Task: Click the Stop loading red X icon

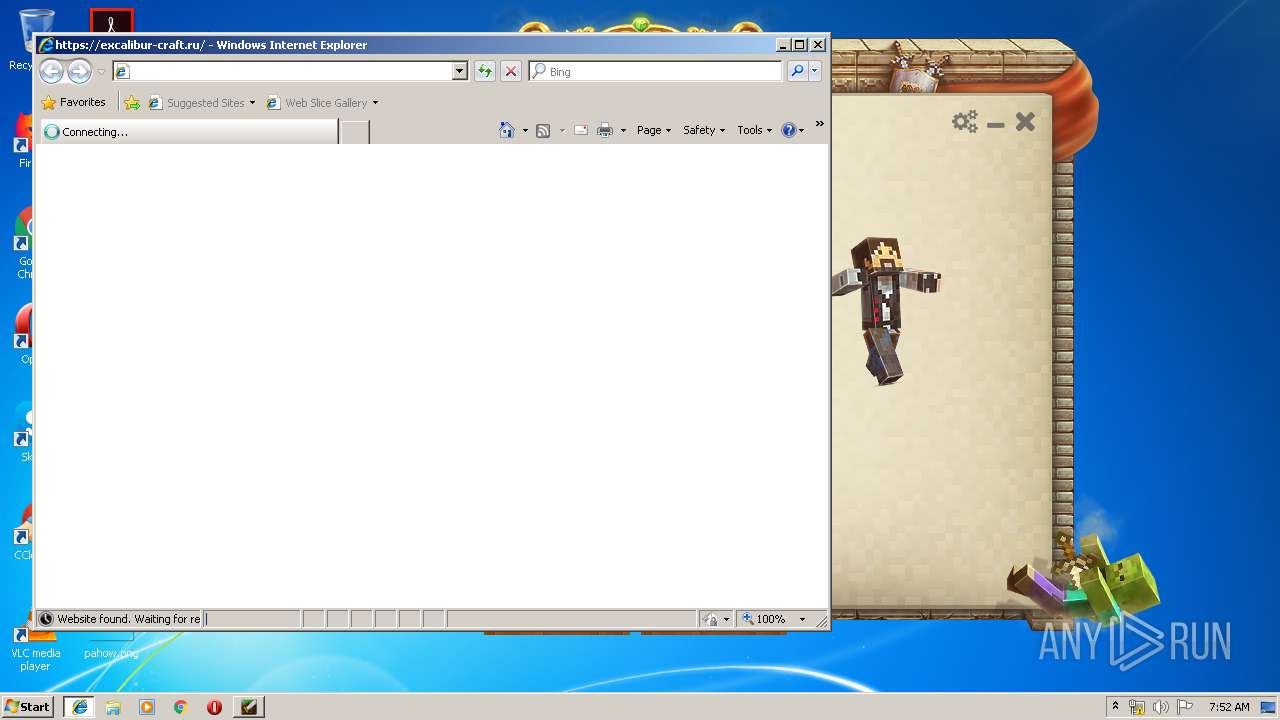Action: [511, 71]
